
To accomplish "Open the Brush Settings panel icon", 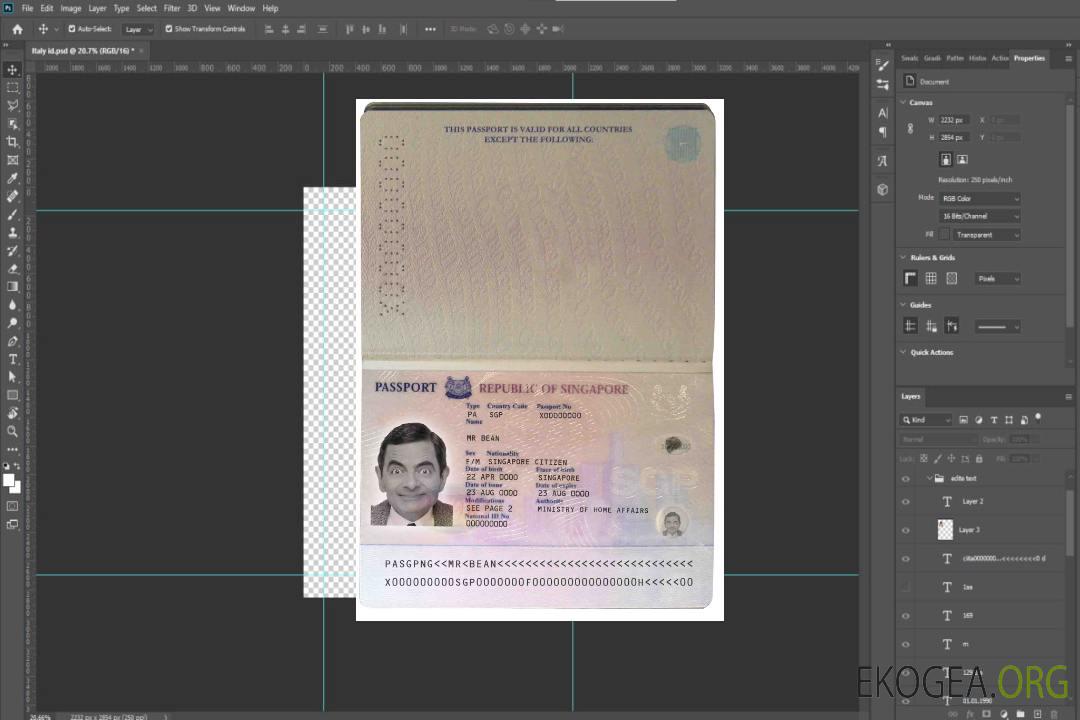I will tap(883, 65).
